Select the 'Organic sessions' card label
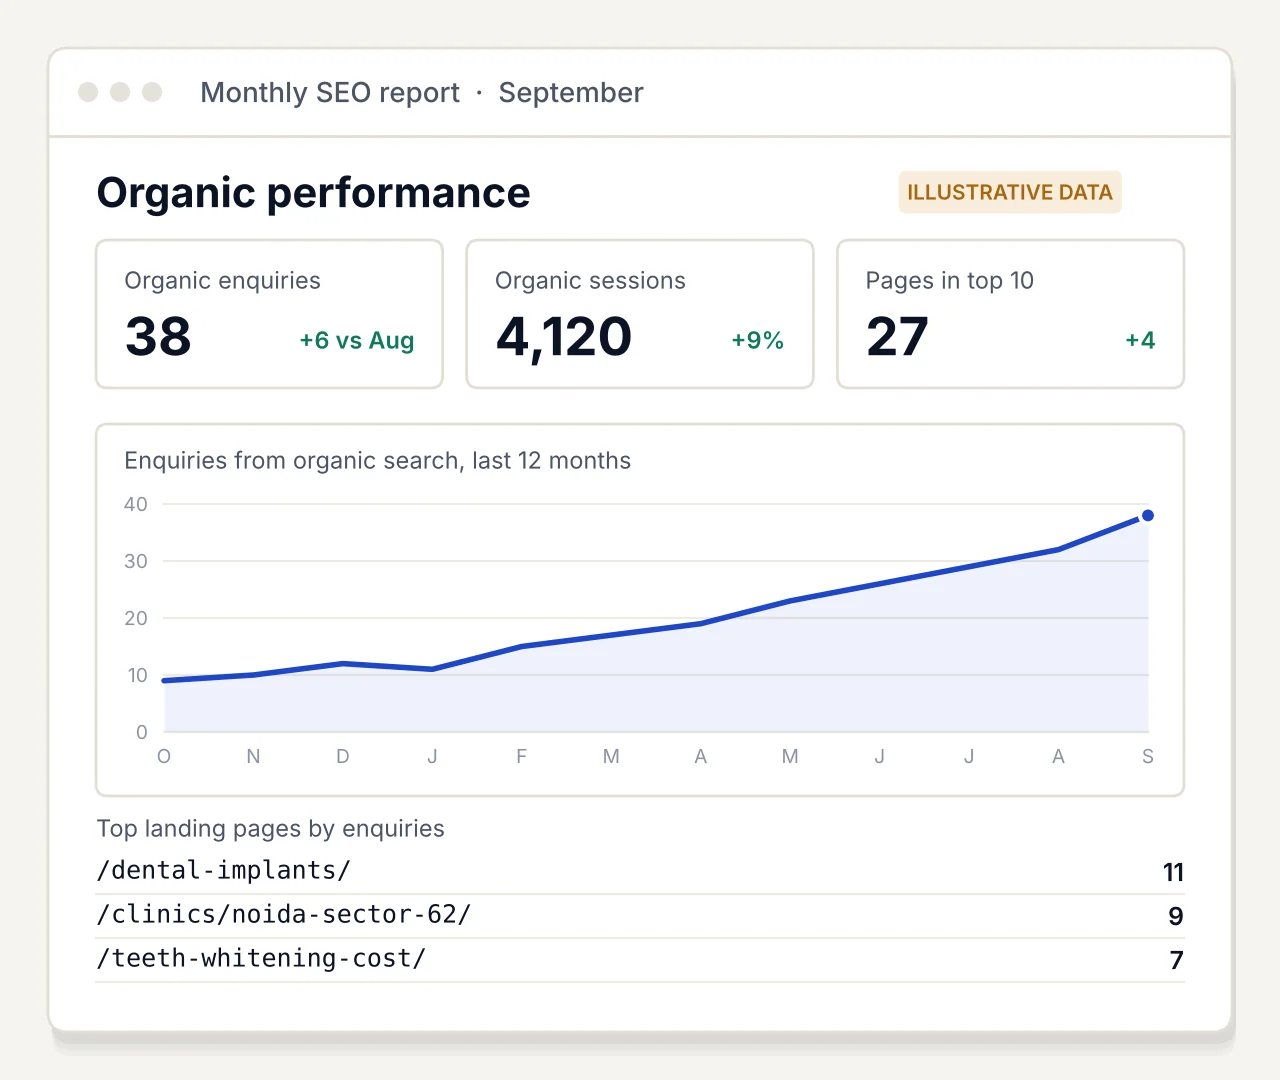The image size is (1280, 1080). click(590, 281)
